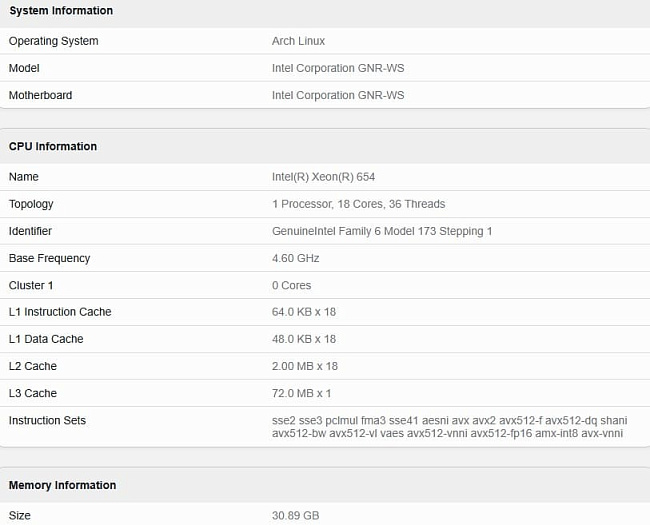Image resolution: width=650 pixels, height=525 pixels.
Task: Select the Identifier label
Action: [30, 231]
